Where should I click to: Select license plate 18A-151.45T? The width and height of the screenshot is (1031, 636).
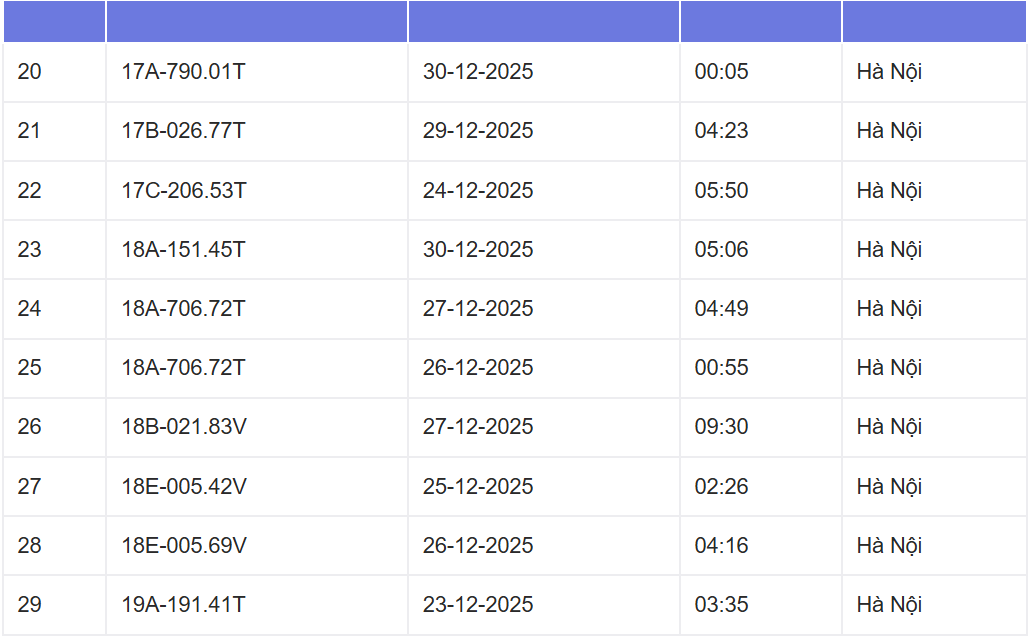(x=183, y=249)
